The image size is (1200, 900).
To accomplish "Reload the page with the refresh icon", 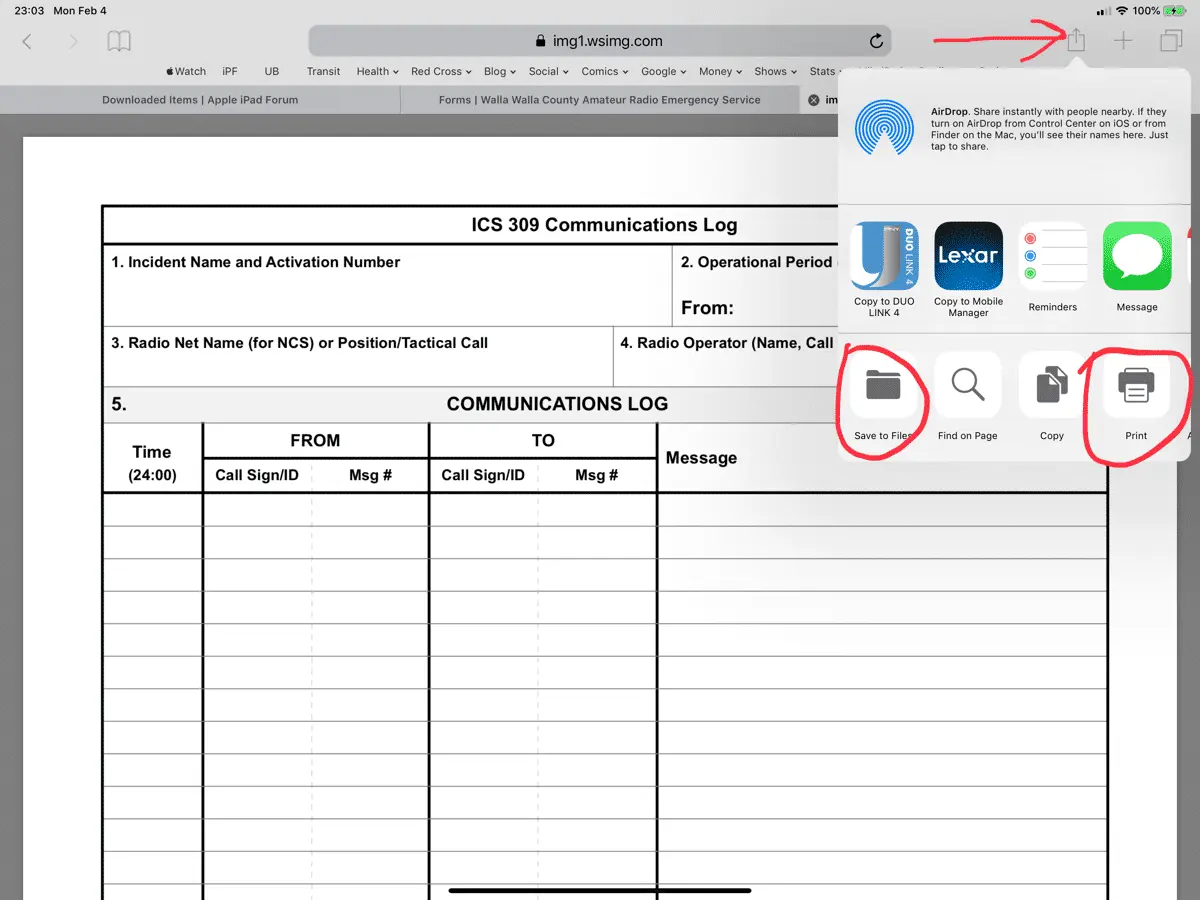I will point(876,41).
